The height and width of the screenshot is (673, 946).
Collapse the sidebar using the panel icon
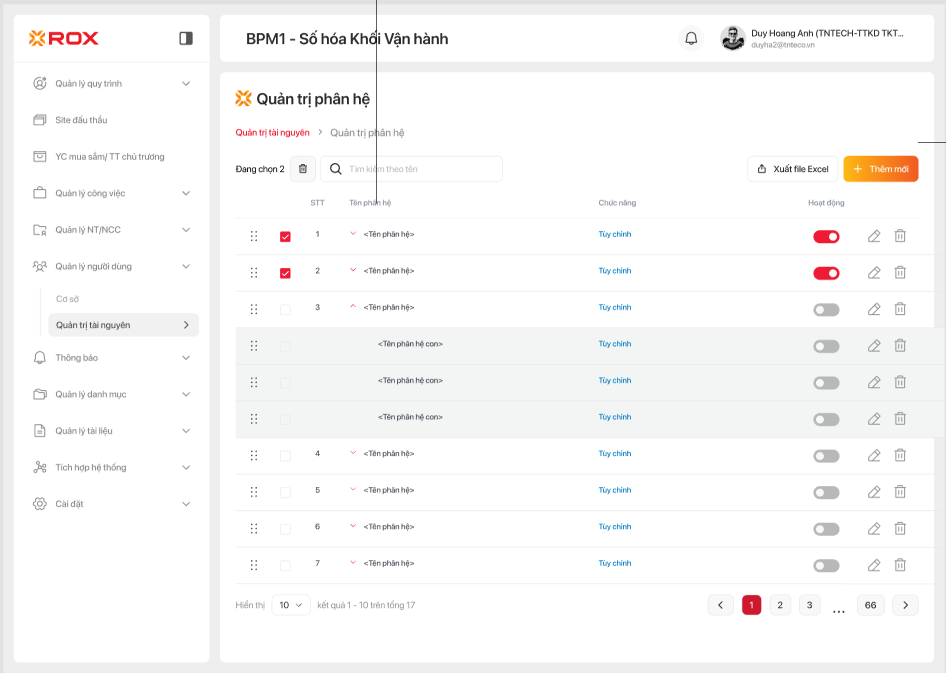[x=186, y=38]
